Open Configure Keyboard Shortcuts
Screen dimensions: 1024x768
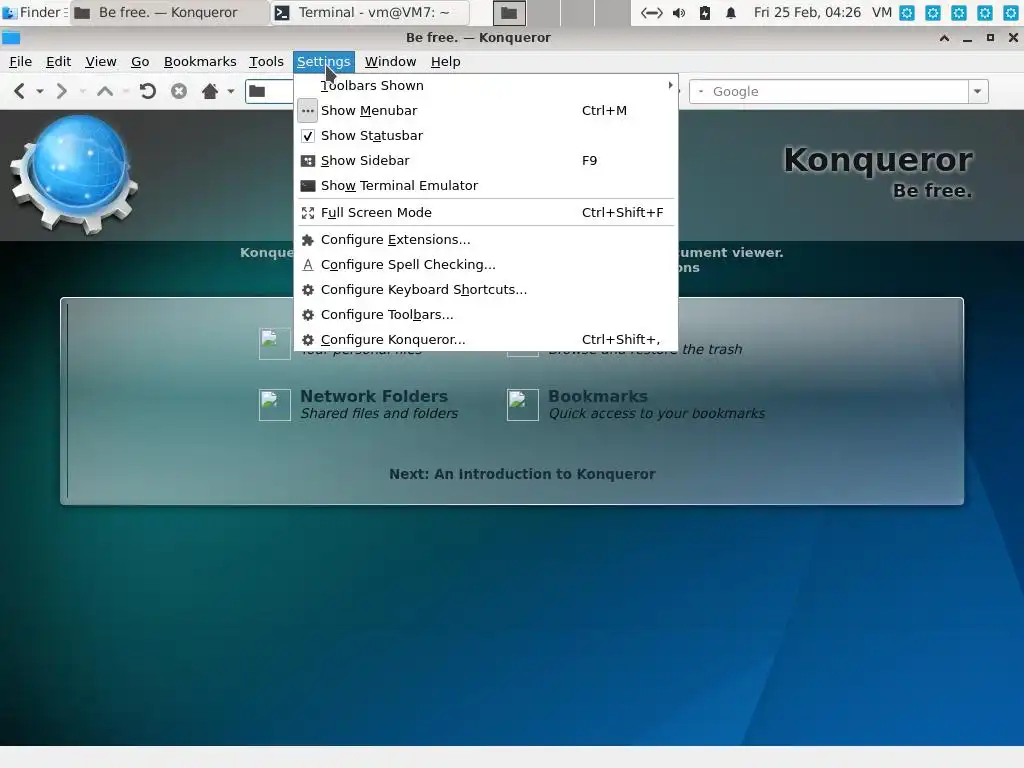tap(487, 289)
